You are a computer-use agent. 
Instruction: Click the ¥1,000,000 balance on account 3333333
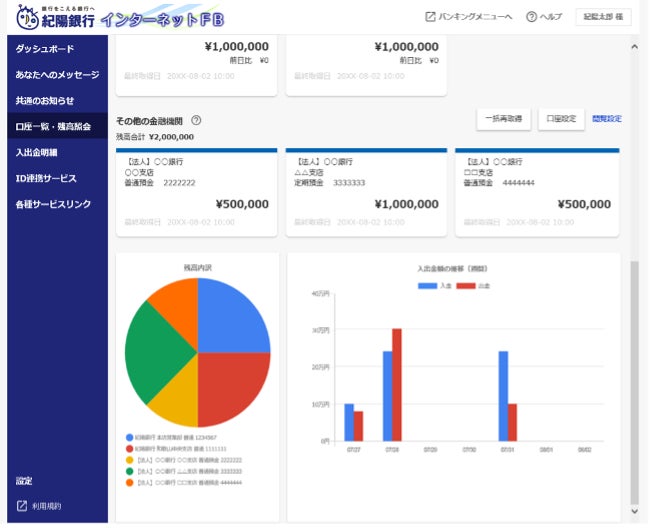click(x=407, y=204)
